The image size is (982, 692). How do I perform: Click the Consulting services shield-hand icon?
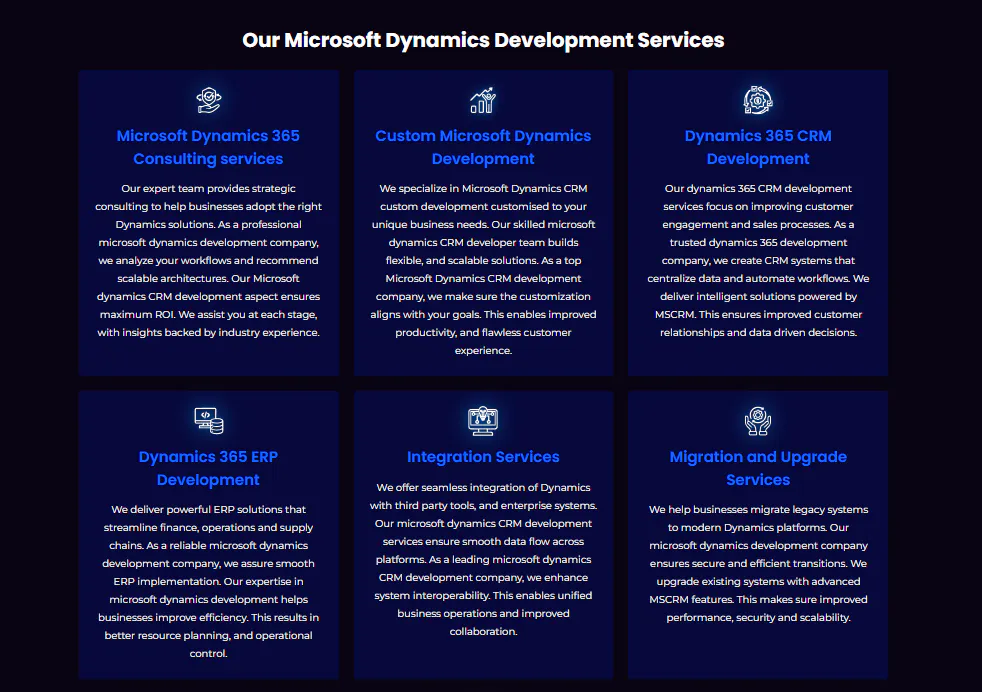coord(209,100)
